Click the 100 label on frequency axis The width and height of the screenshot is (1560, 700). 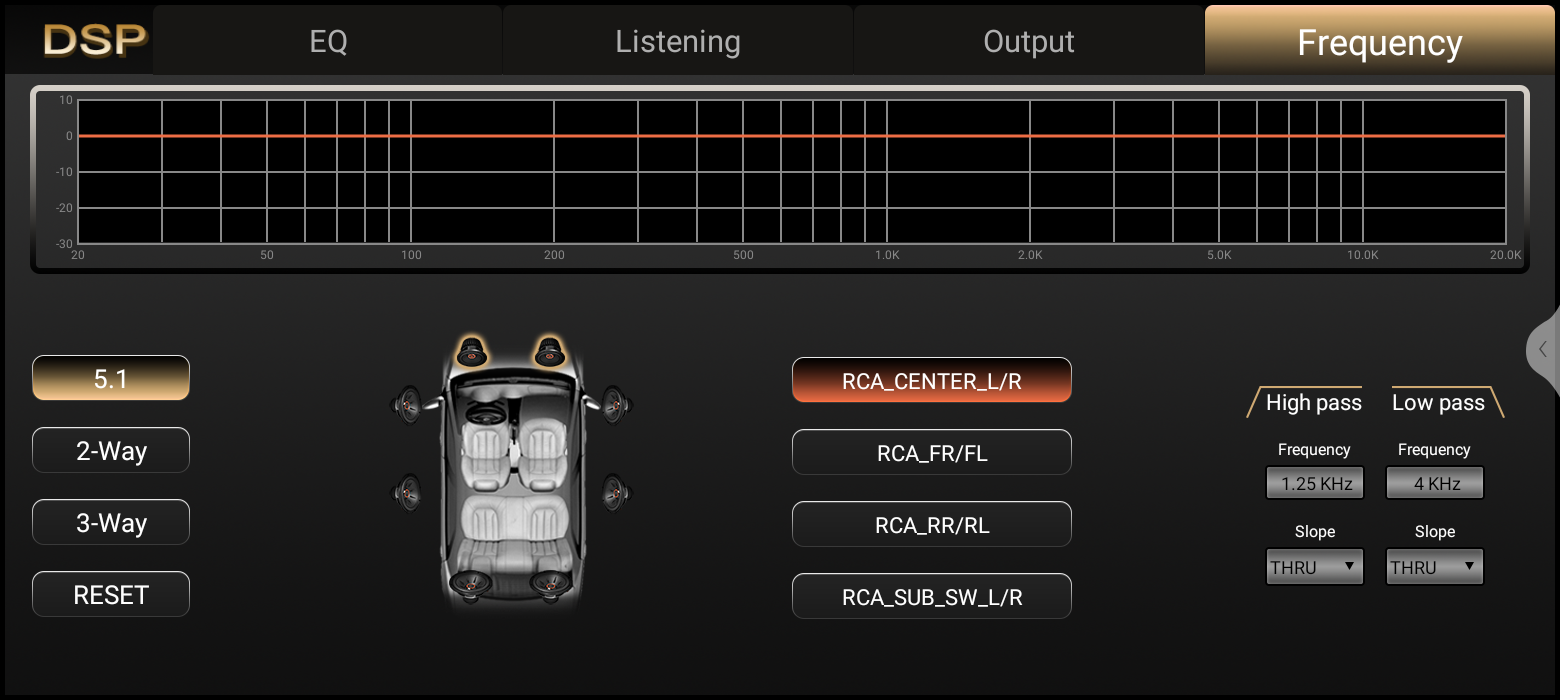[x=411, y=255]
